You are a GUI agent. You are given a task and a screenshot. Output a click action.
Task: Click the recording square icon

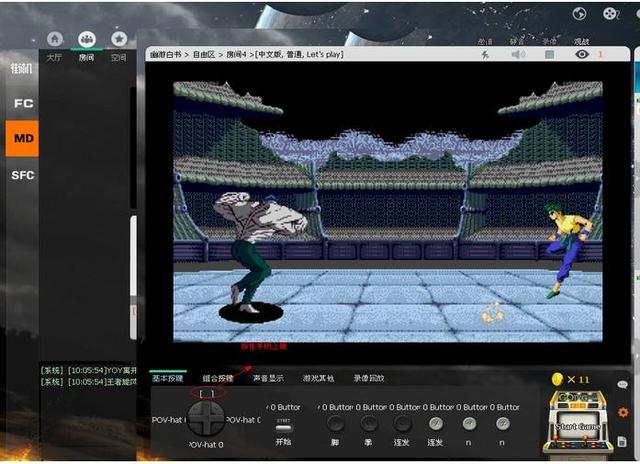click(550, 54)
